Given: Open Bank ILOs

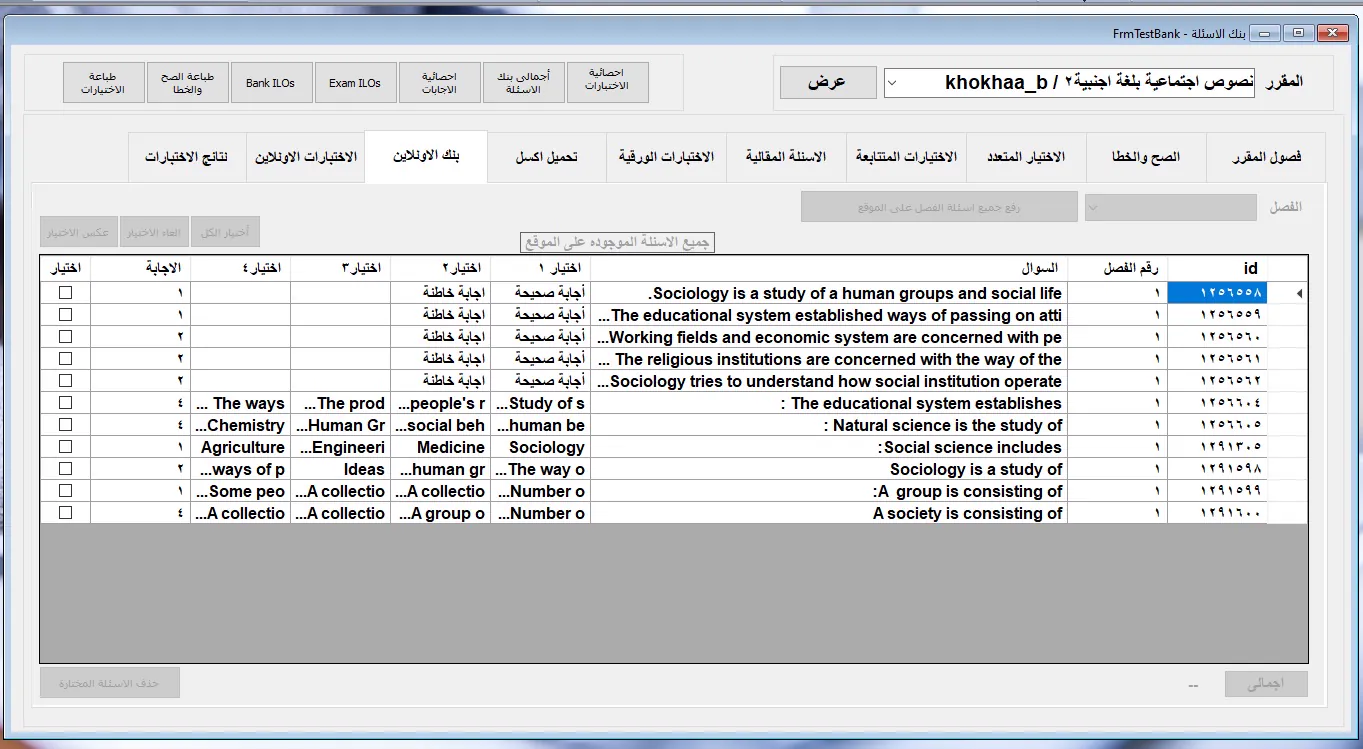Looking at the screenshot, I should 271,83.
